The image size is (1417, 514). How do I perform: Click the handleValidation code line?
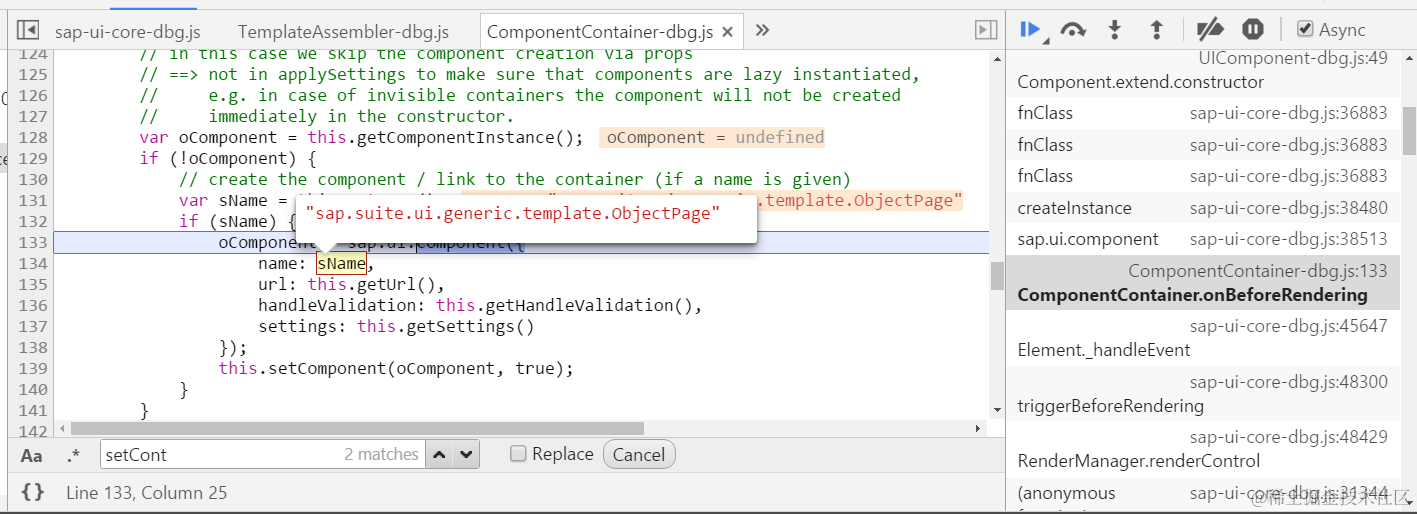click(480, 305)
